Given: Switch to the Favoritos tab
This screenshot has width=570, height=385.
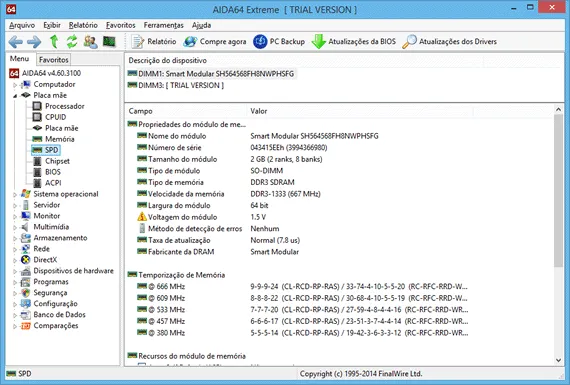Looking at the screenshot, I should pos(53,60).
